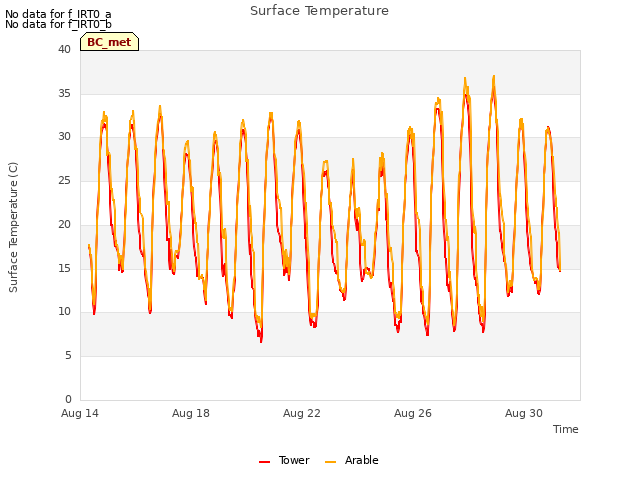This screenshot has height=480, width=640.
Task: Click the 5 y-axis tick label
Action: (68, 356)
